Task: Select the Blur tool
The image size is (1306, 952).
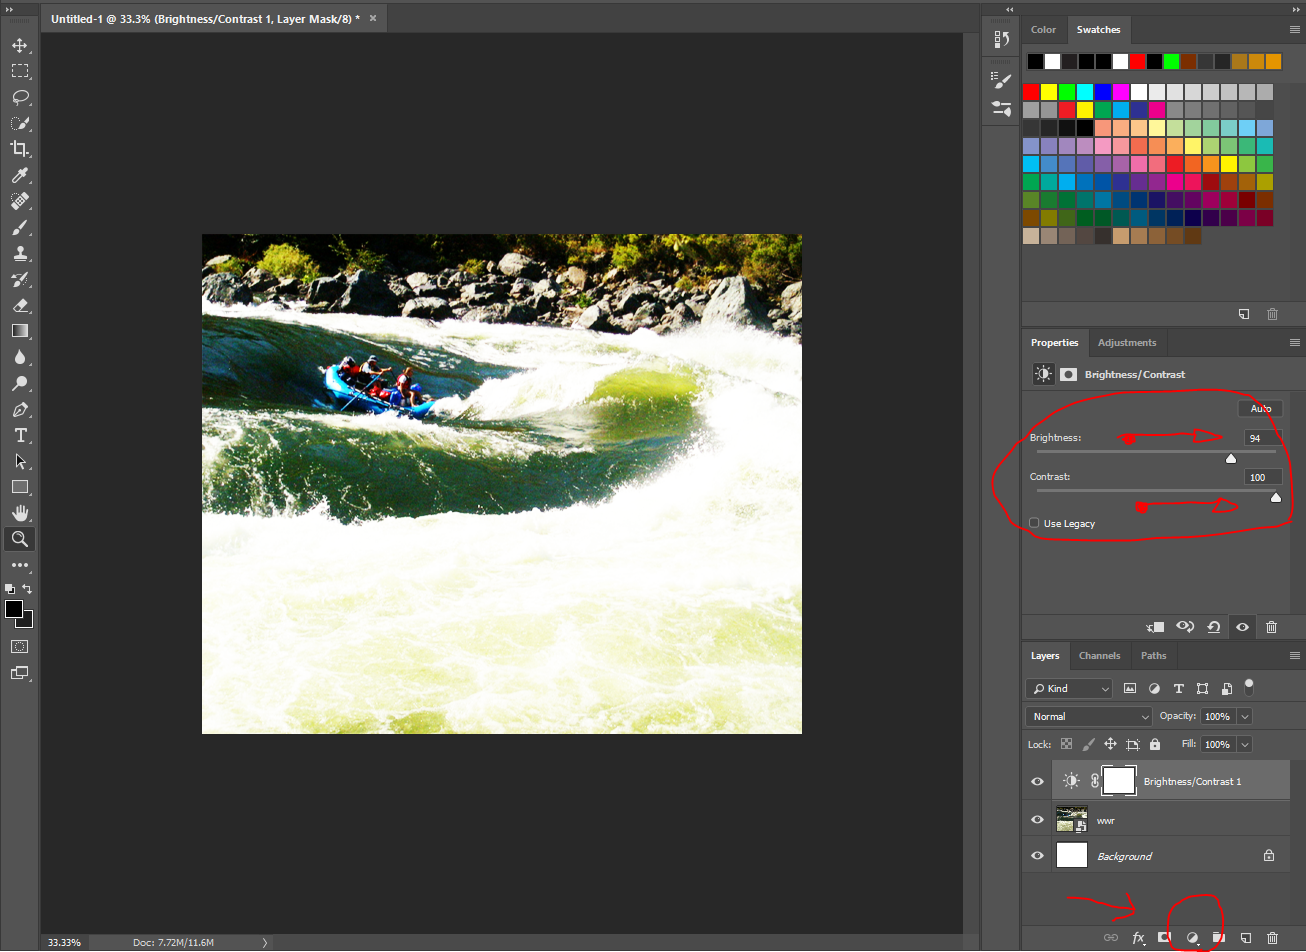Action: coord(20,357)
